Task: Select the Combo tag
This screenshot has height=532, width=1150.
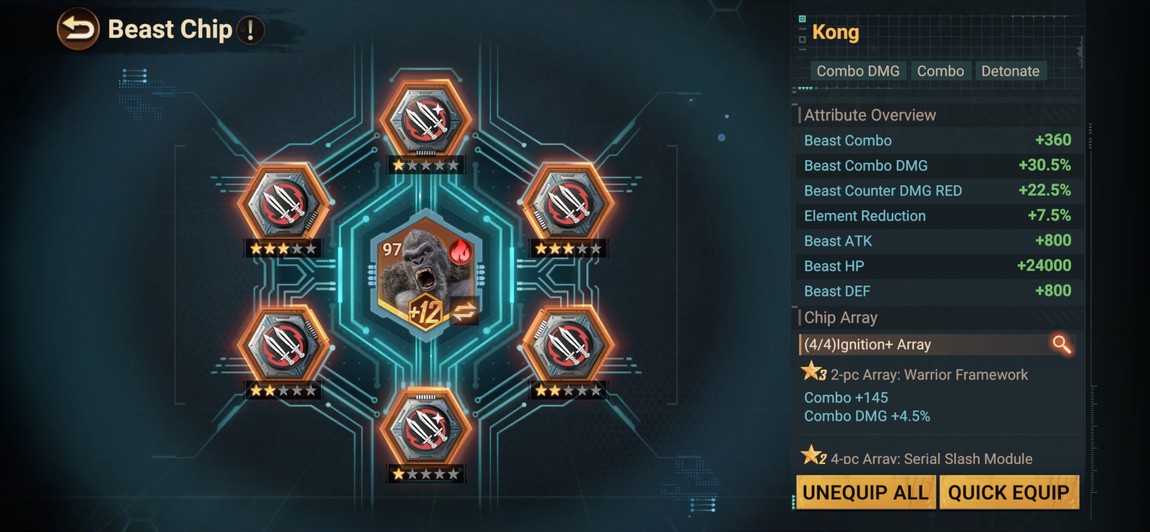Action: coord(940,71)
